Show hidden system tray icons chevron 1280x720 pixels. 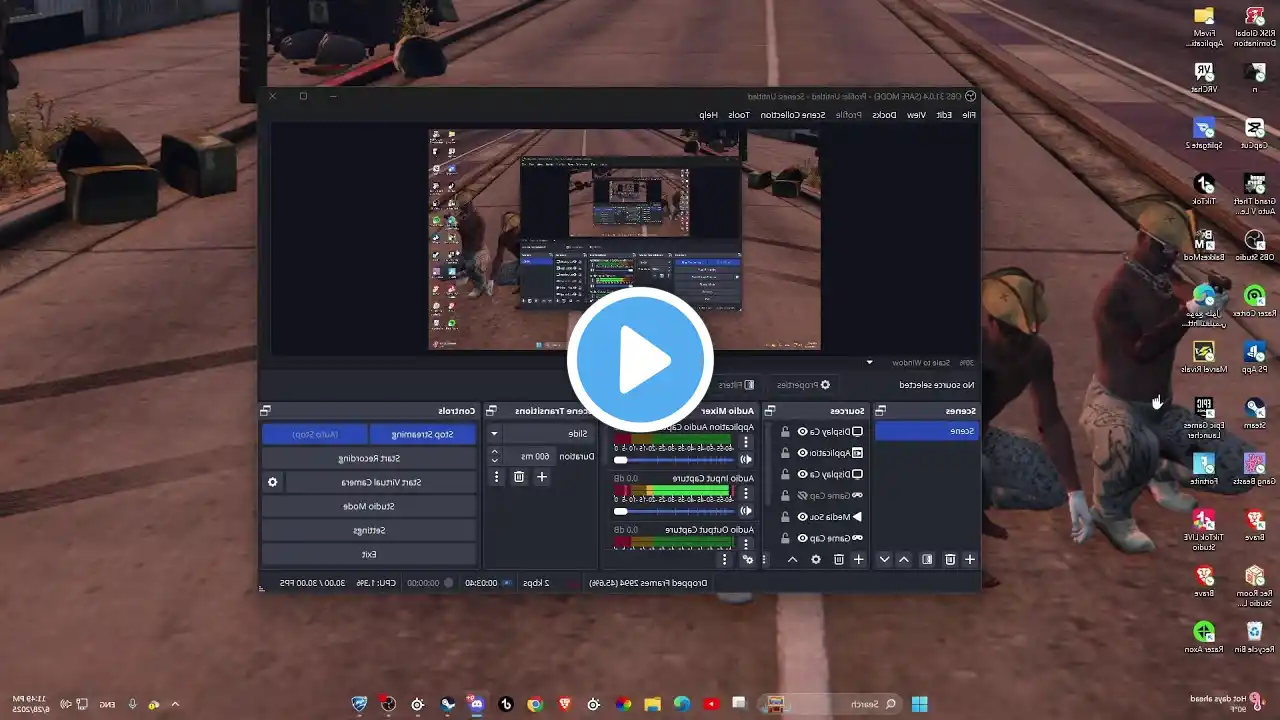pos(175,704)
